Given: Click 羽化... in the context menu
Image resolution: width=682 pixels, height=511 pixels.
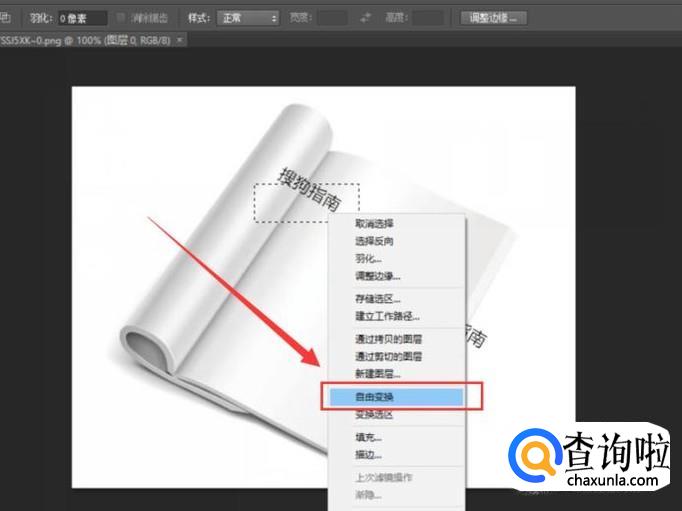Looking at the screenshot, I should coord(368,258).
